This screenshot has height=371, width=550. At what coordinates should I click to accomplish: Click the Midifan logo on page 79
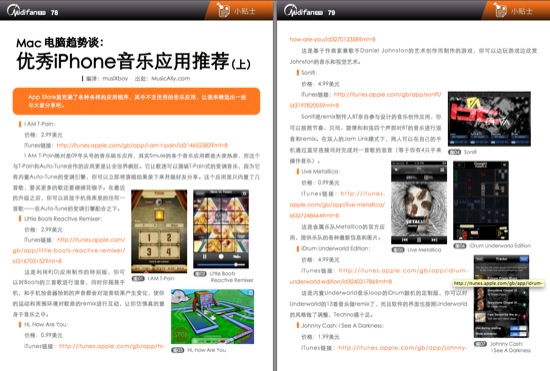pos(304,11)
